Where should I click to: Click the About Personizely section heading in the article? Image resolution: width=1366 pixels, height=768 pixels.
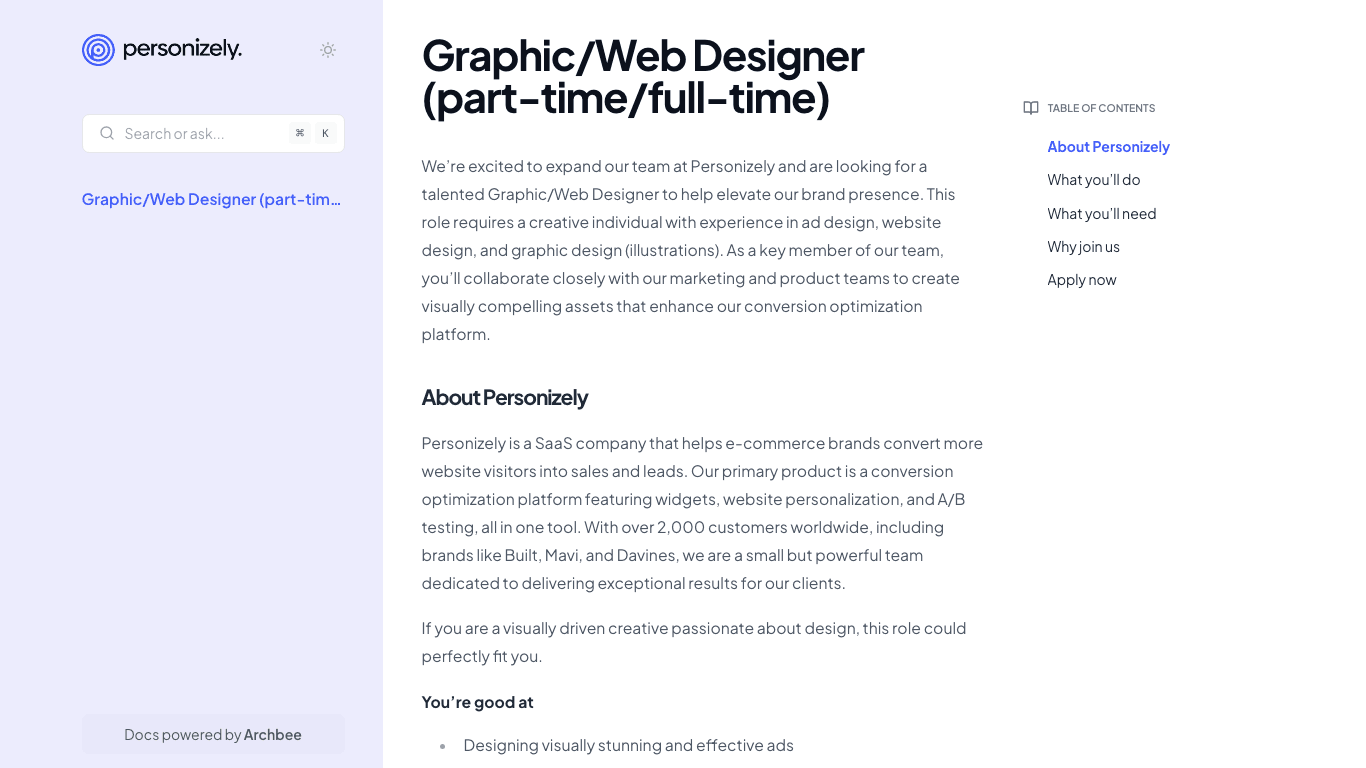tap(504, 397)
